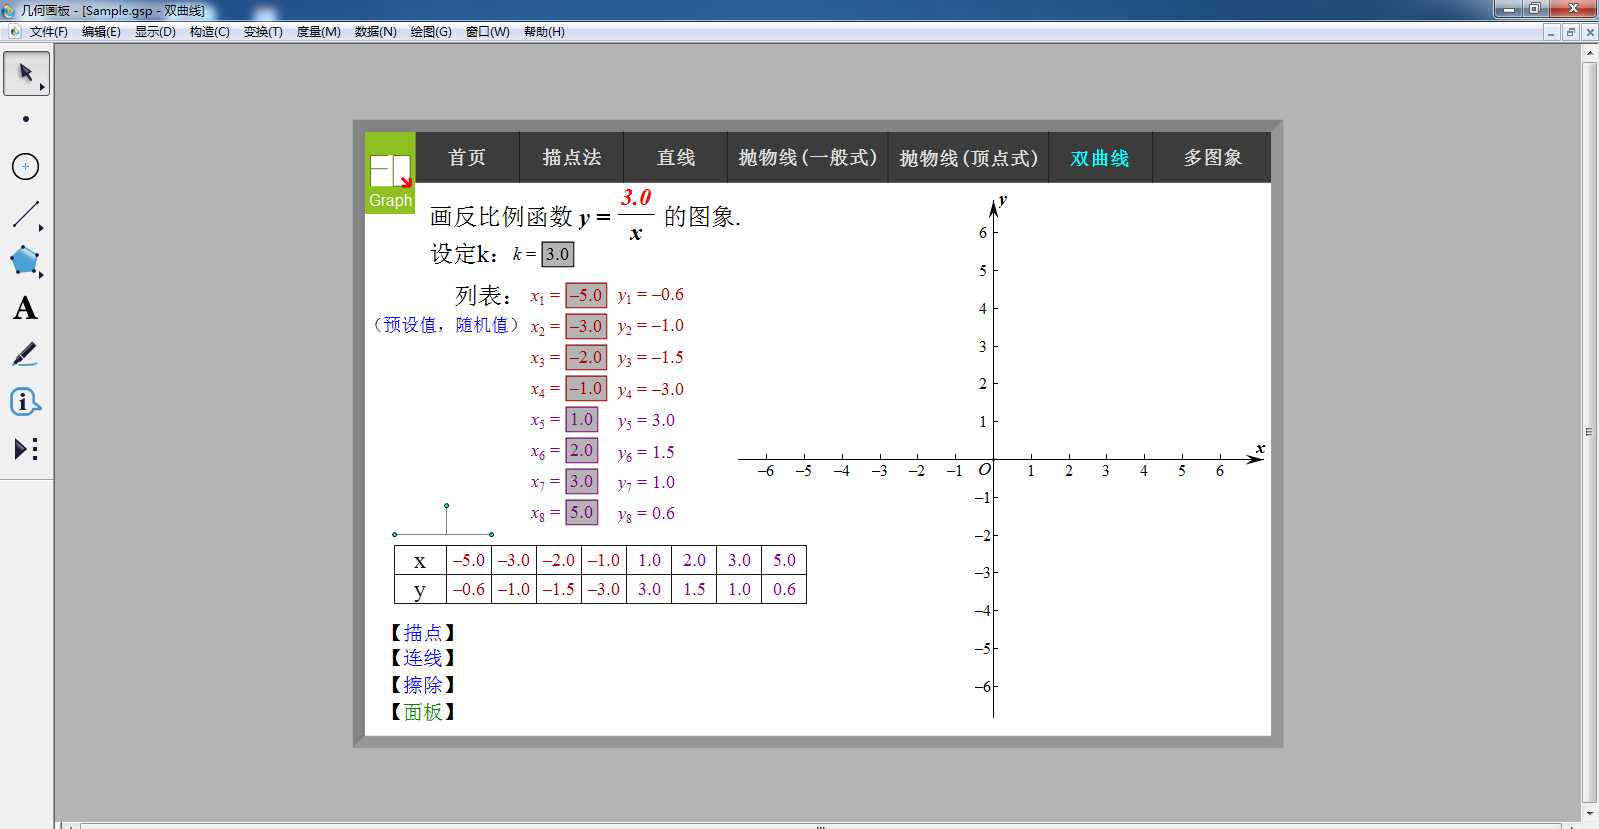Screen dimensions: 1599x829
Task: Switch to the 抛物线(顶点式) tab
Action: pyautogui.click(x=968, y=158)
